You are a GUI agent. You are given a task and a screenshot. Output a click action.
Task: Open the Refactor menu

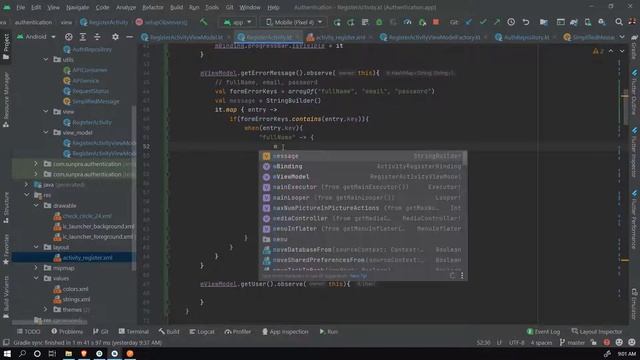coord(153,7)
